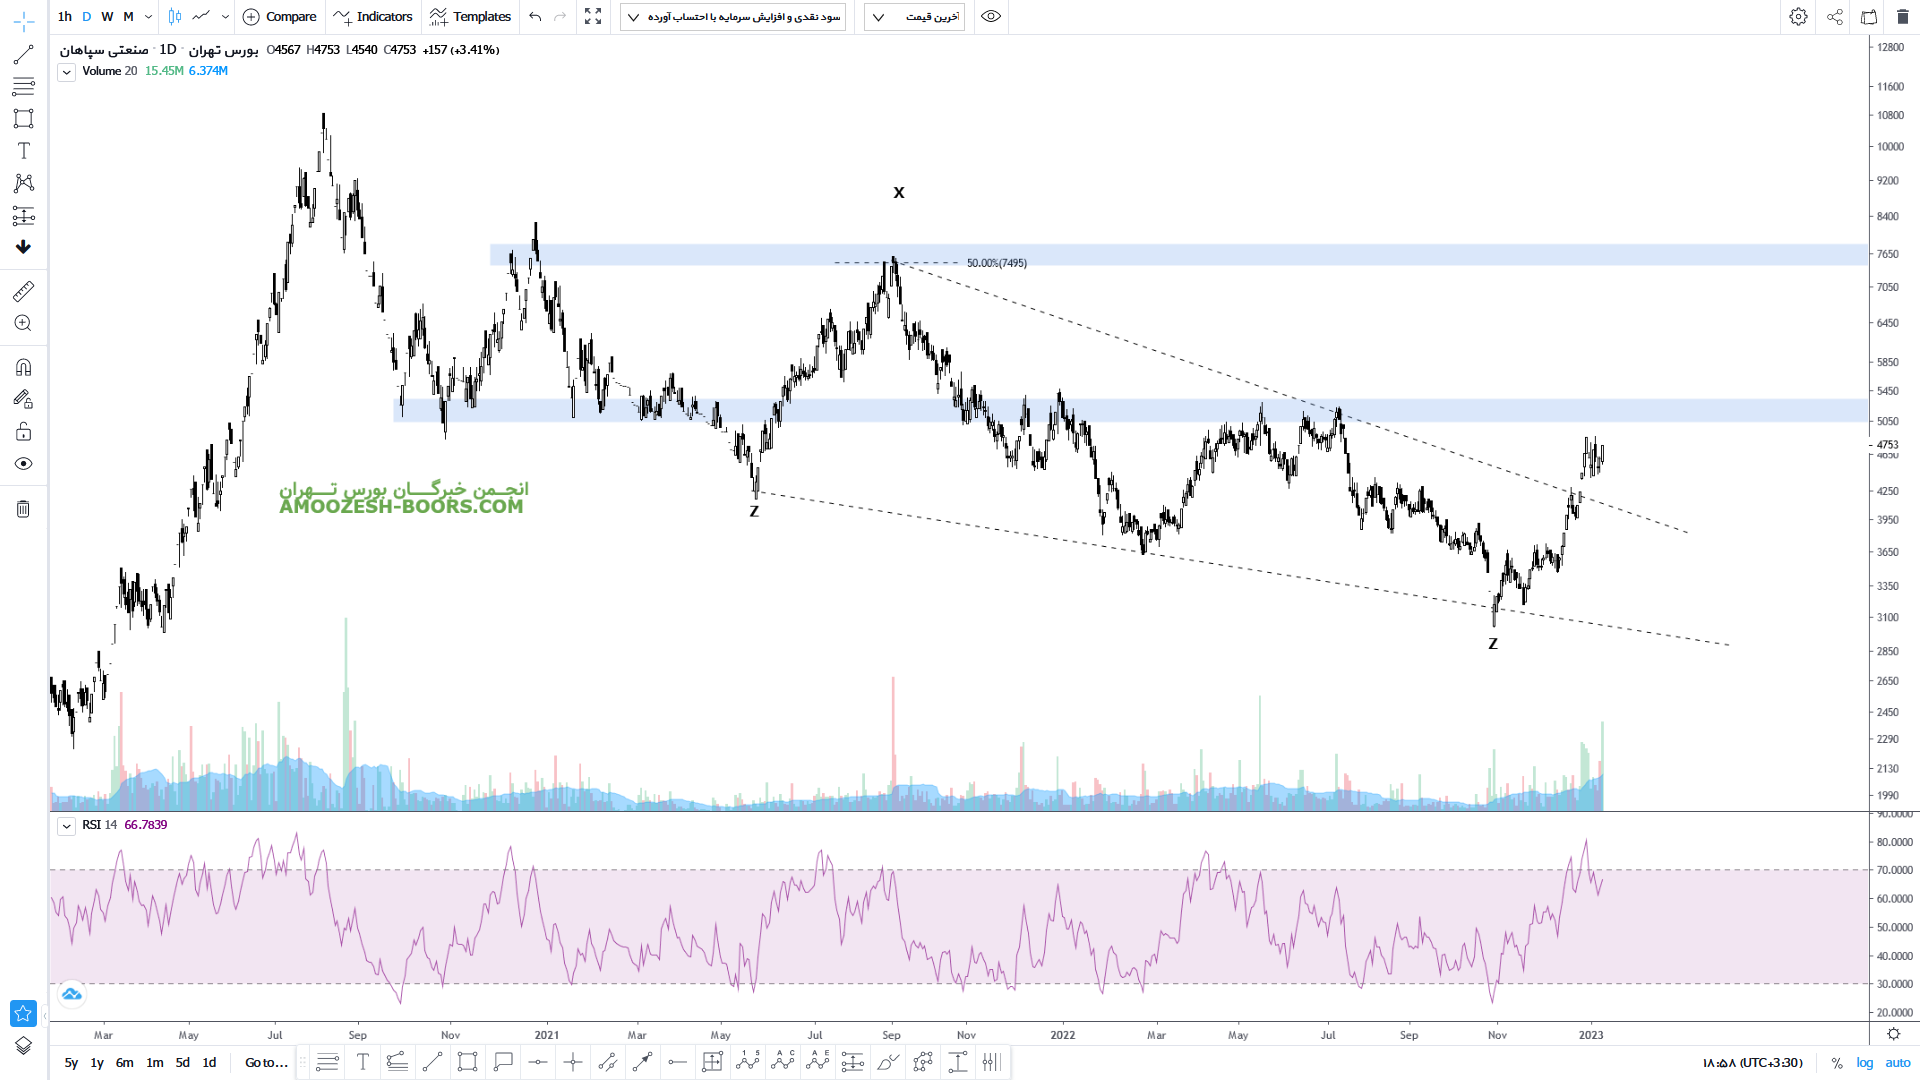Image resolution: width=1920 pixels, height=1080 pixels.
Task: Open chart settings gear icon
Action: [x=1798, y=17]
